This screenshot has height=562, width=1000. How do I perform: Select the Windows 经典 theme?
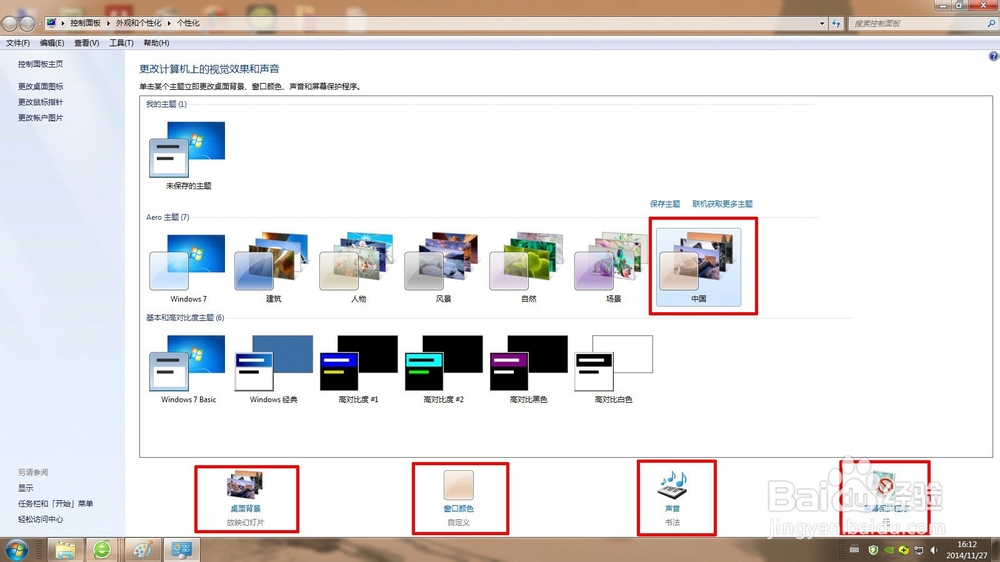[x=273, y=369]
